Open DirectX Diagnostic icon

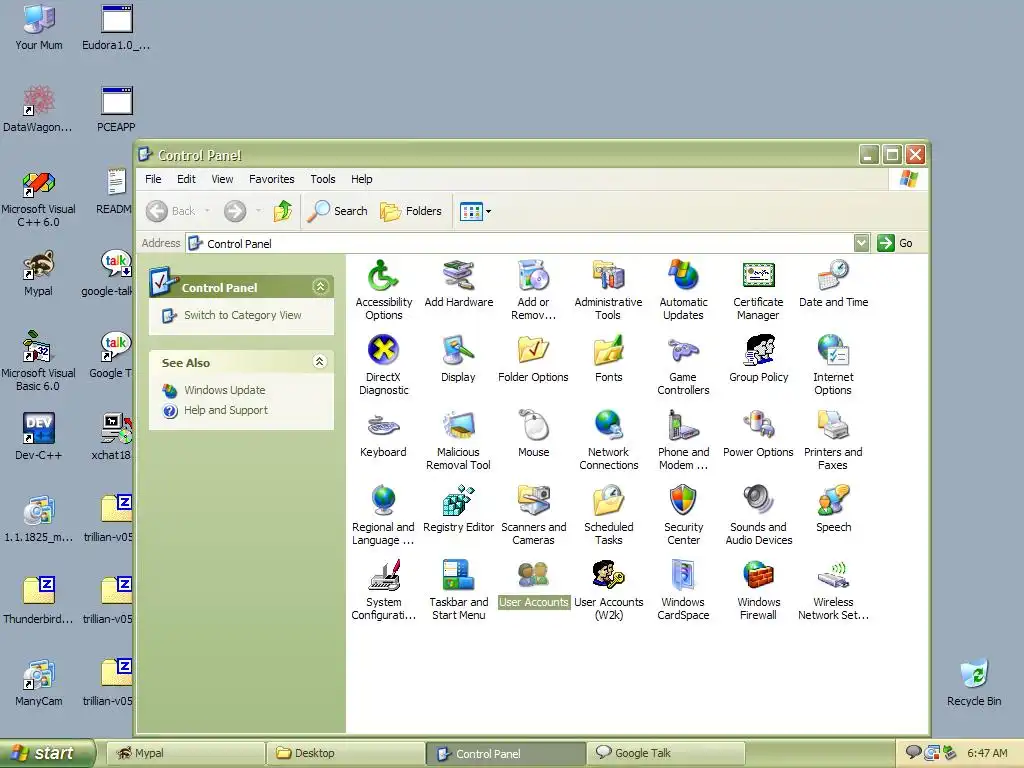point(383,365)
